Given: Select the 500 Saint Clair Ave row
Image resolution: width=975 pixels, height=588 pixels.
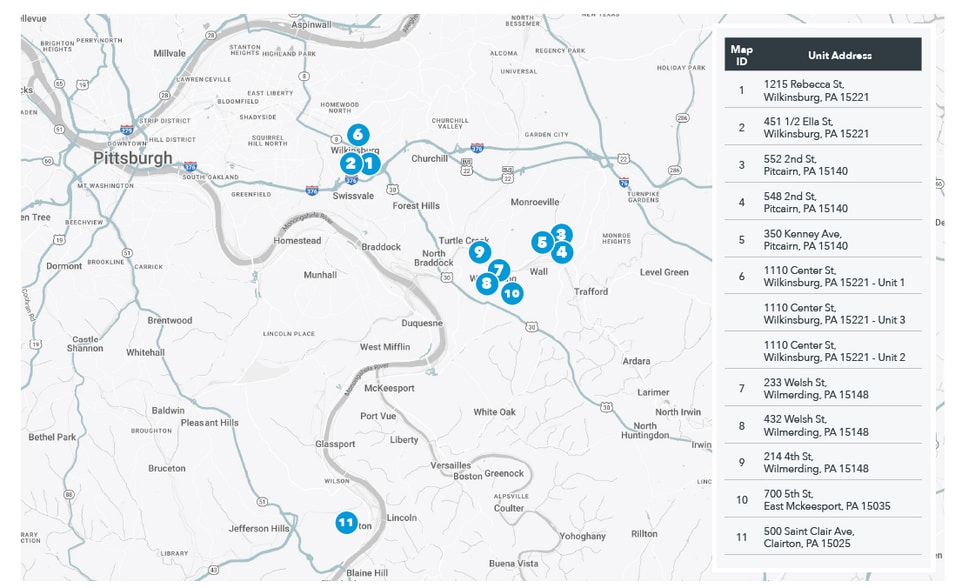Looking at the screenshot, I should [x=822, y=537].
